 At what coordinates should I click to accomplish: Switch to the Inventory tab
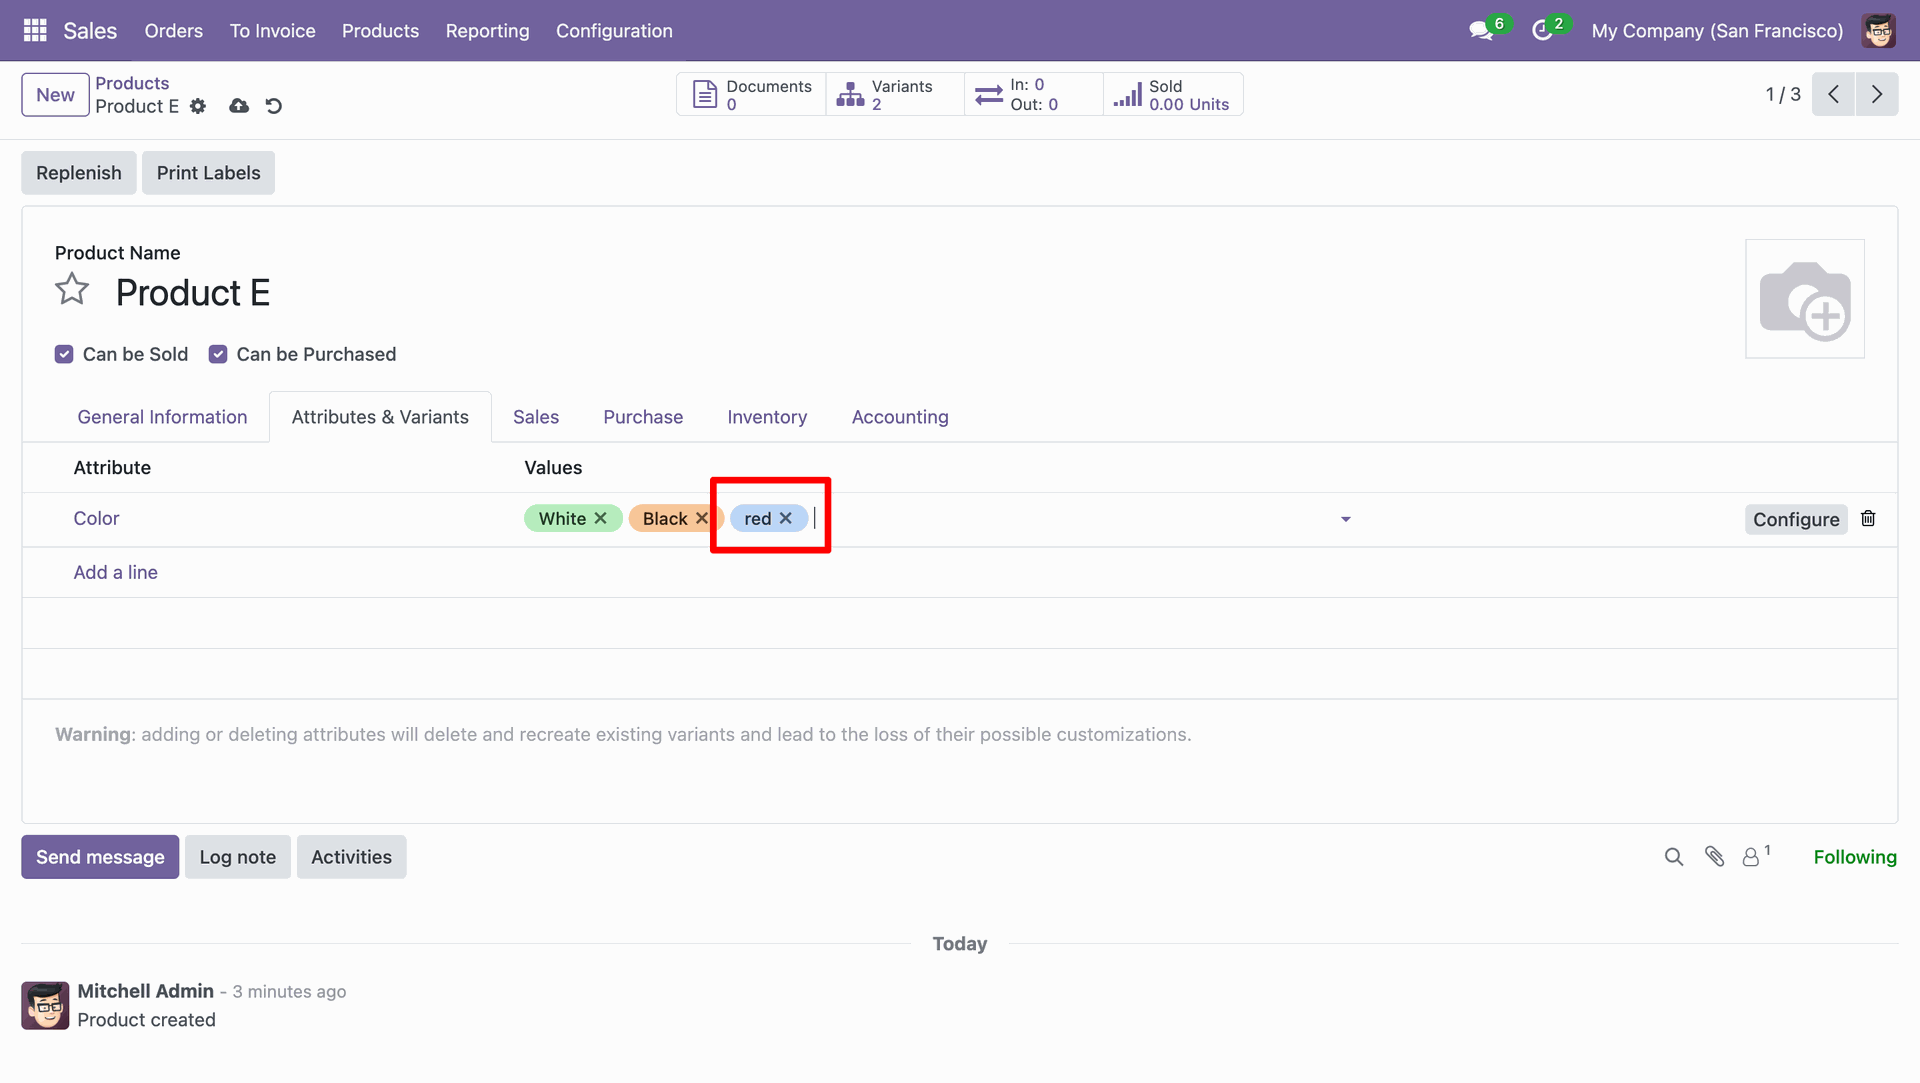(767, 417)
